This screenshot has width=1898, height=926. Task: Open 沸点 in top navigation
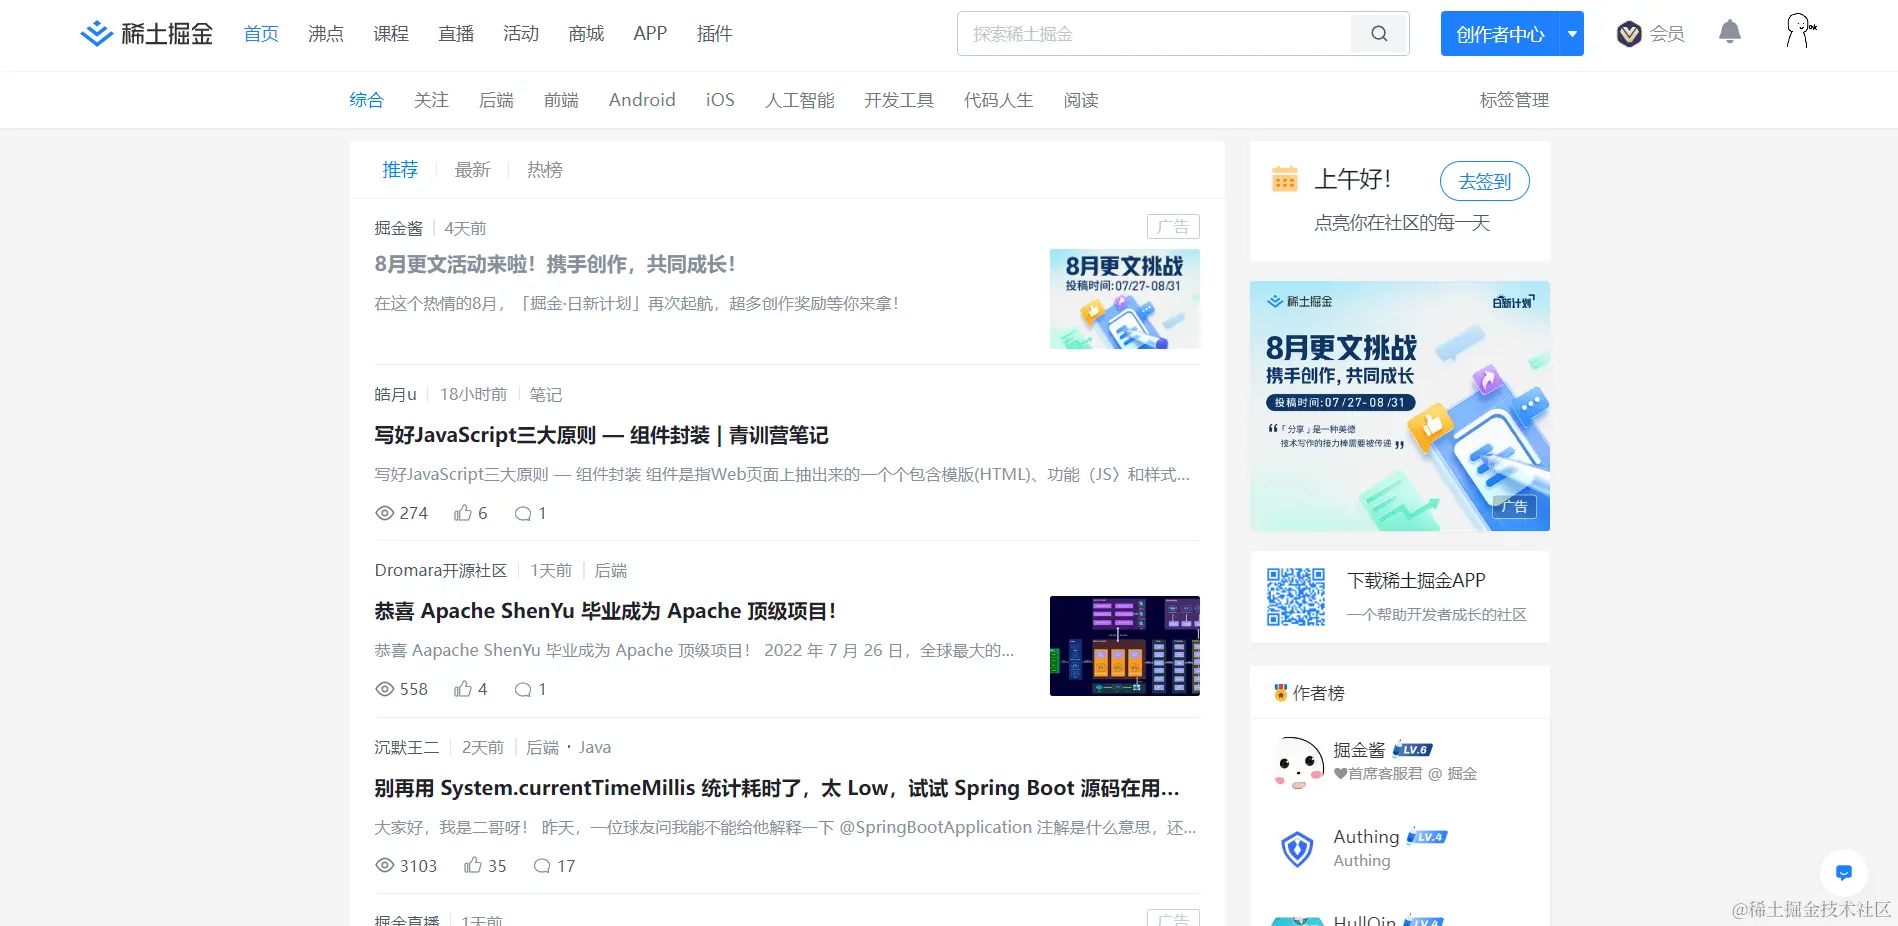coord(326,34)
